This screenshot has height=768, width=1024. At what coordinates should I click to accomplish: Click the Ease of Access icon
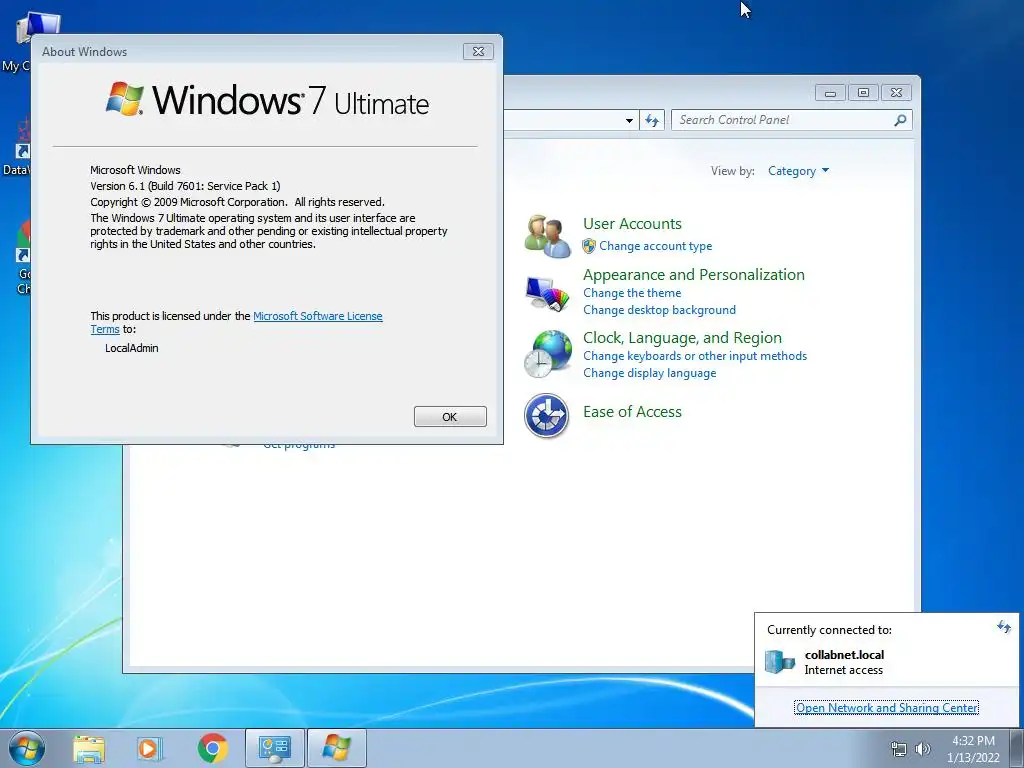click(547, 416)
